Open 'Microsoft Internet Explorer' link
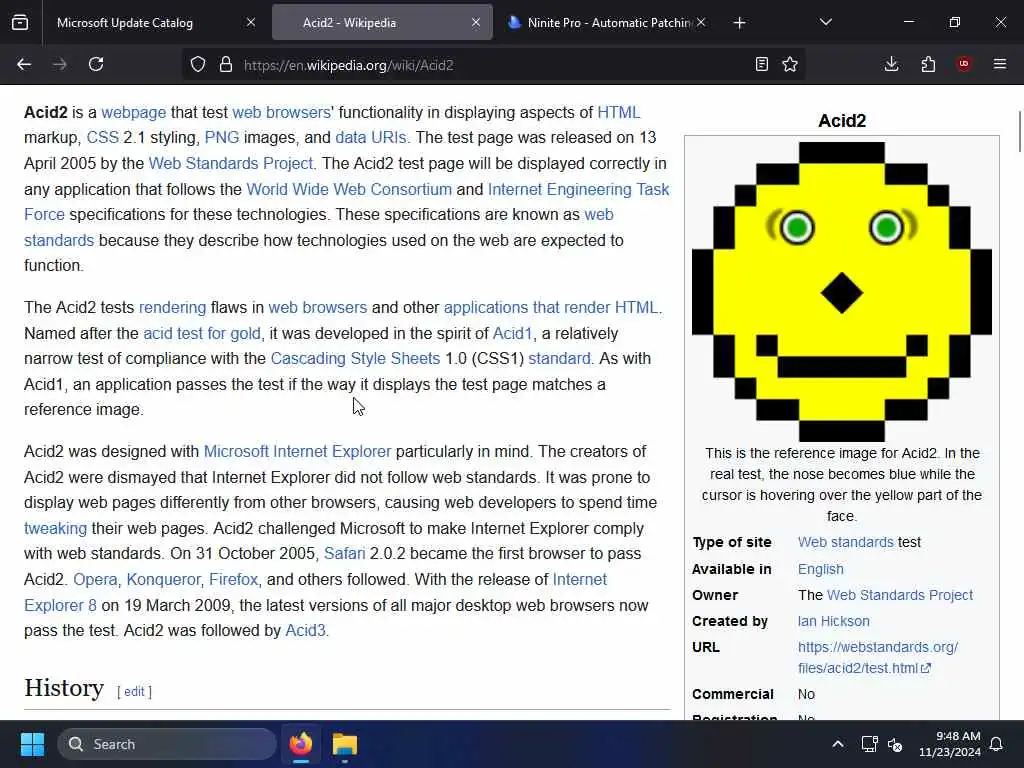Screen dimensions: 1024x768 tap(297, 452)
